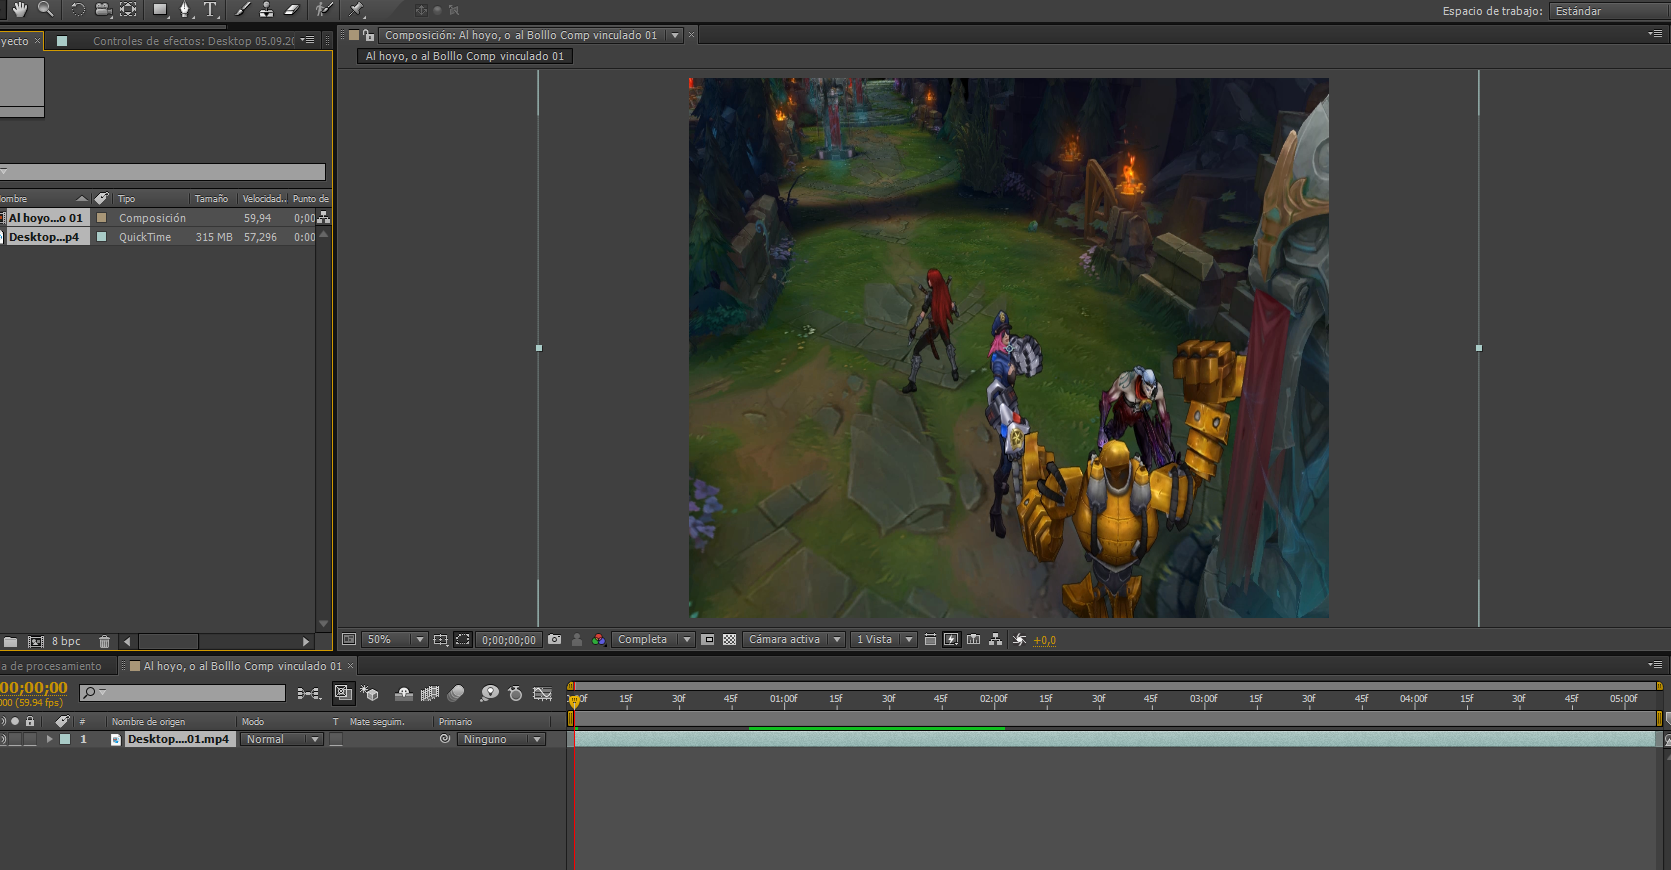Open the 50% magnification dropdown
1671x870 pixels.
[x=393, y=640]
